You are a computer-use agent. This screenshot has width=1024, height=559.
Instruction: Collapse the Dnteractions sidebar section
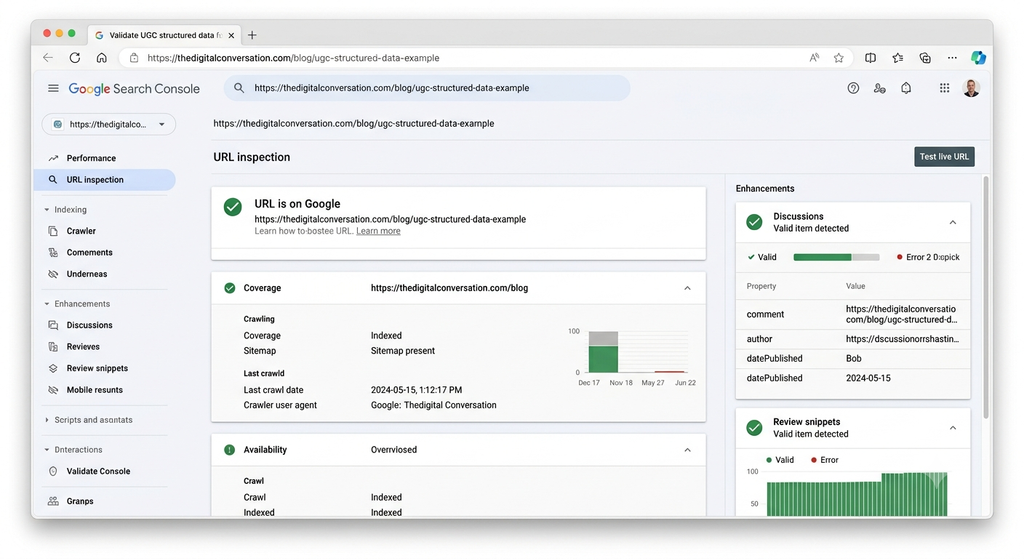coord(46,450)
